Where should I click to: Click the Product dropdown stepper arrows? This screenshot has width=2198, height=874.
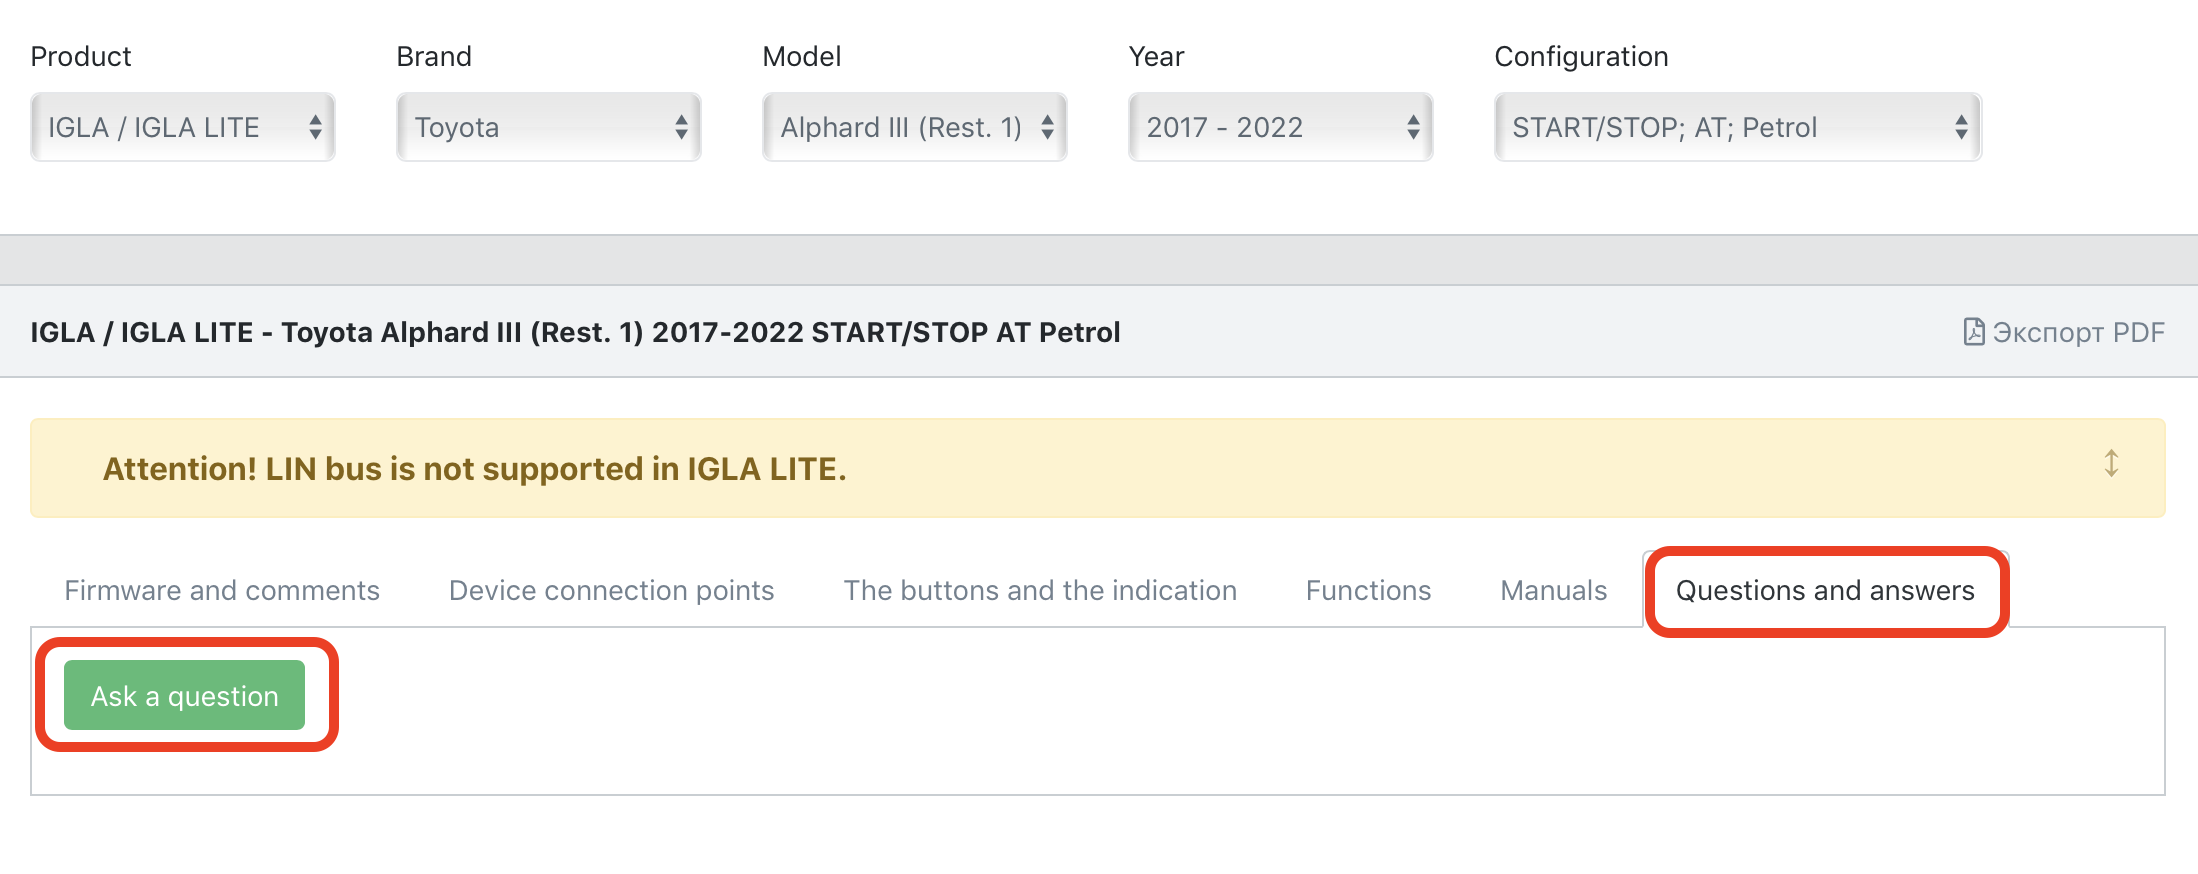(315, 127)
